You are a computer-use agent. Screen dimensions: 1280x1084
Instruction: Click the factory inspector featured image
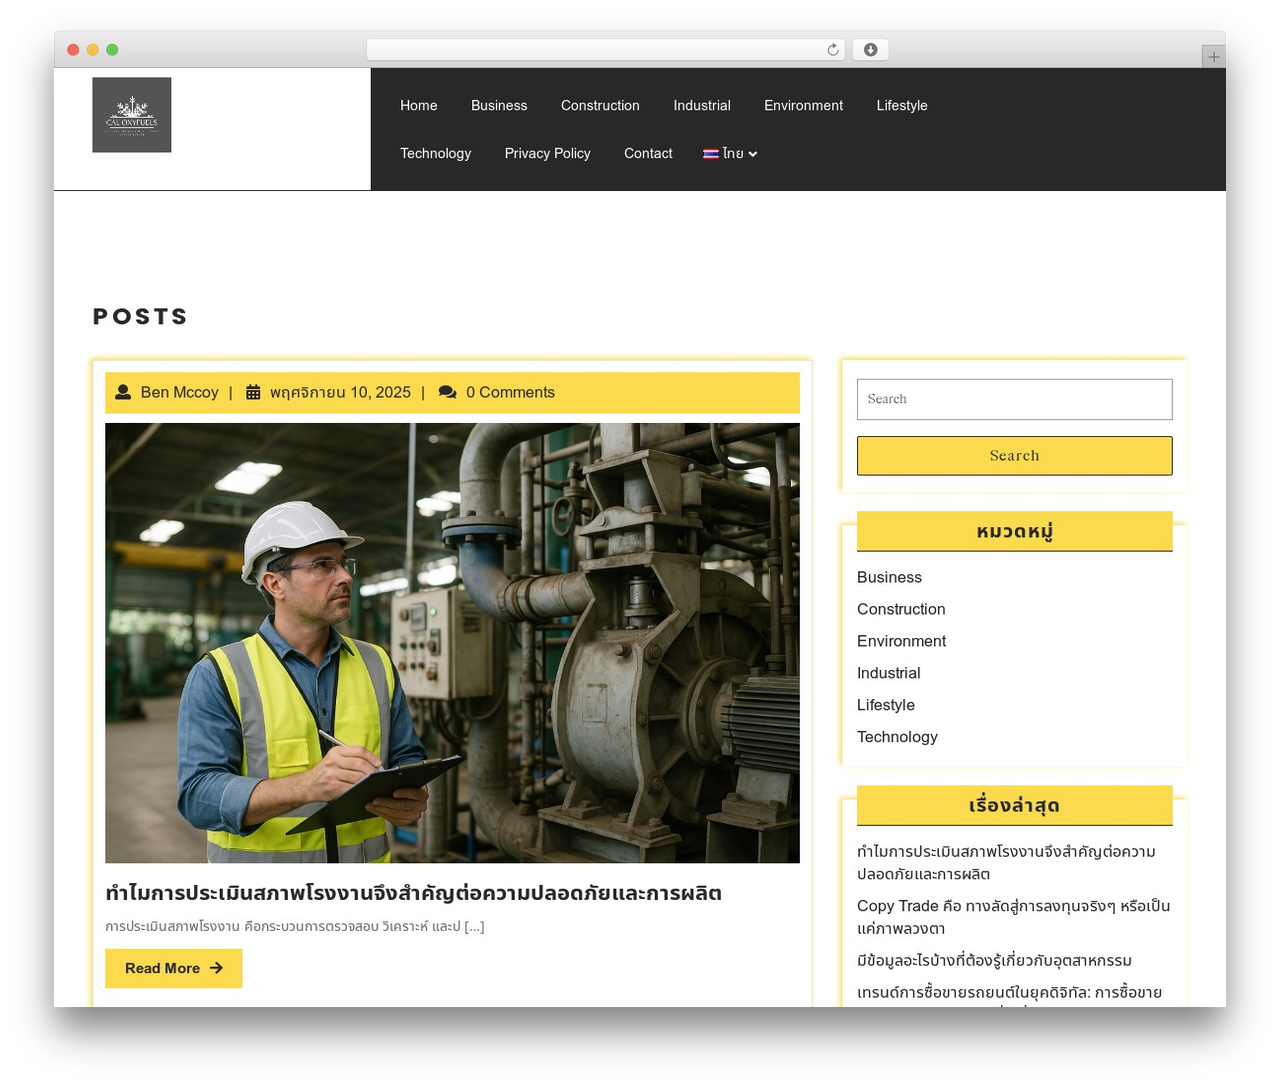[452, 643]
